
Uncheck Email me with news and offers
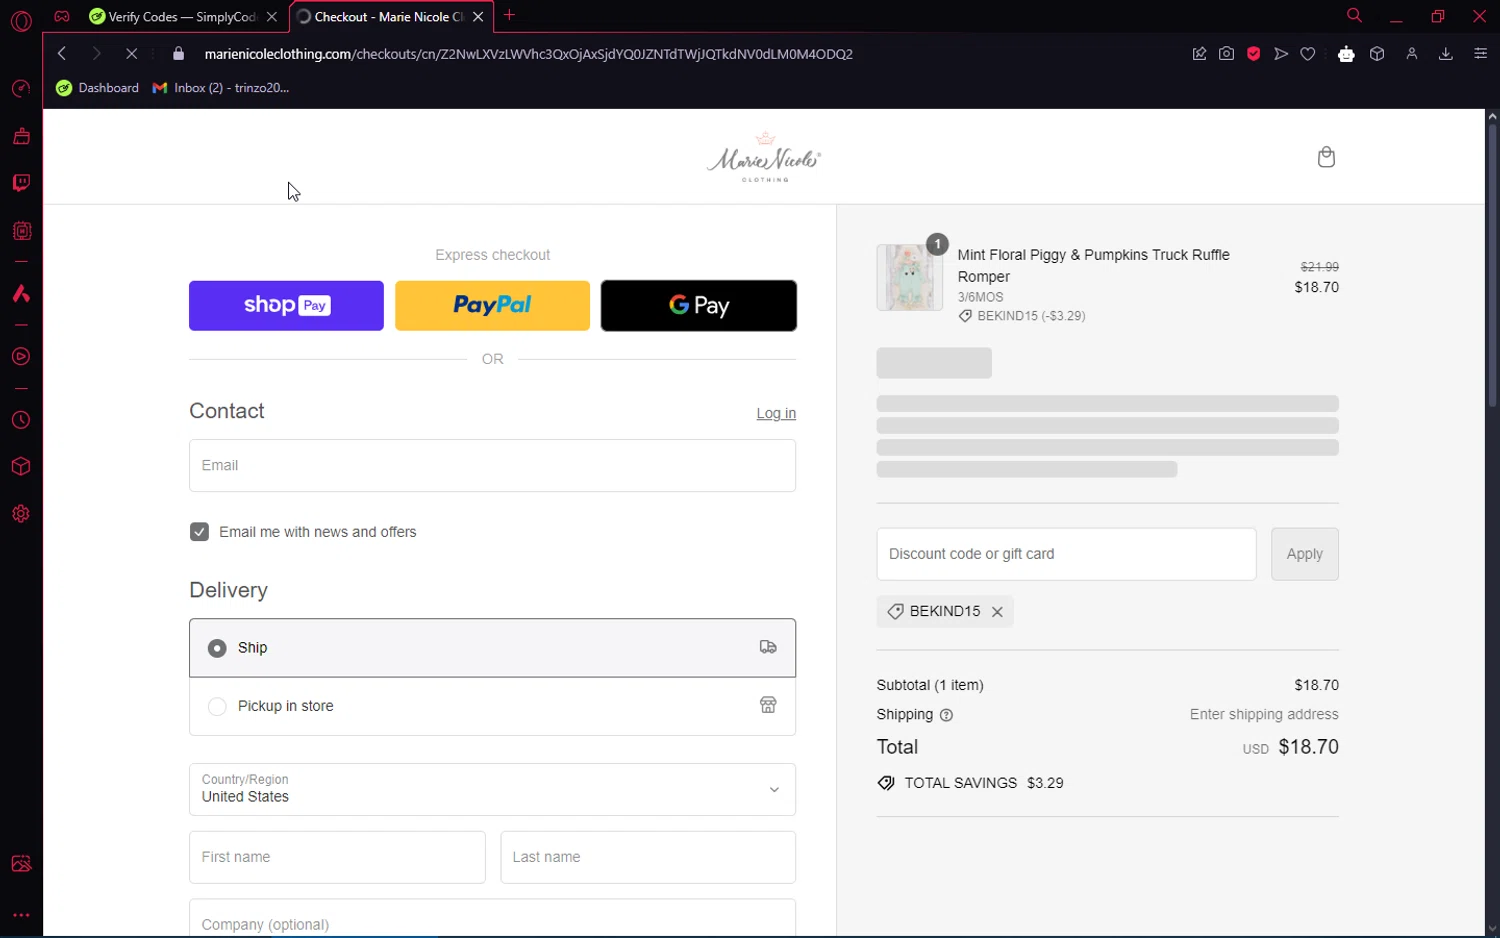pyautogui.click(x=199, y=532)
